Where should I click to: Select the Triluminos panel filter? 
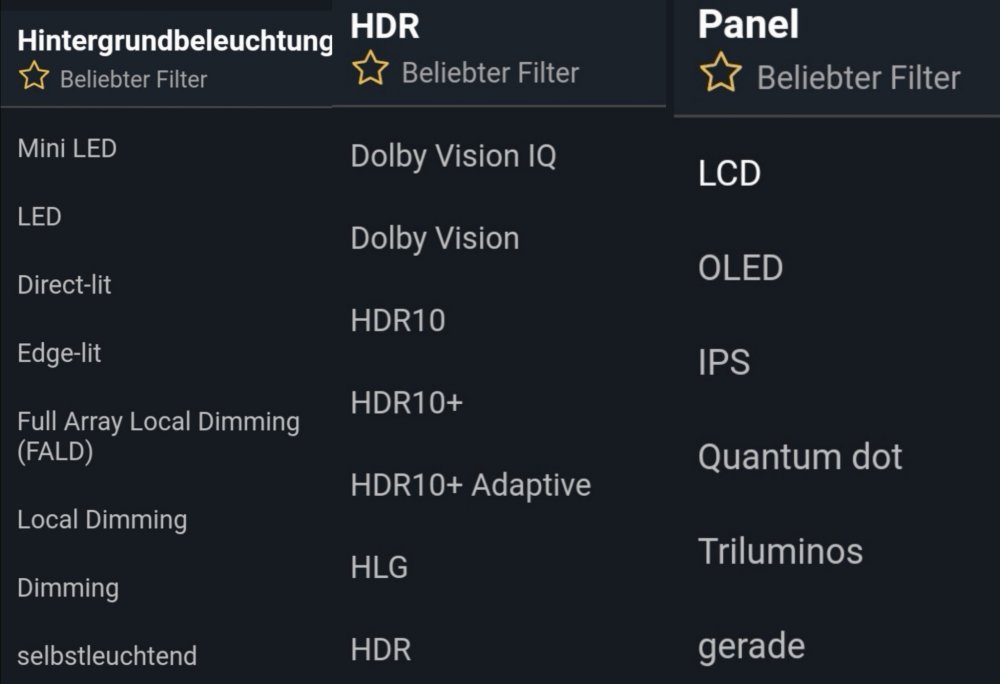(x=780, y=551)
